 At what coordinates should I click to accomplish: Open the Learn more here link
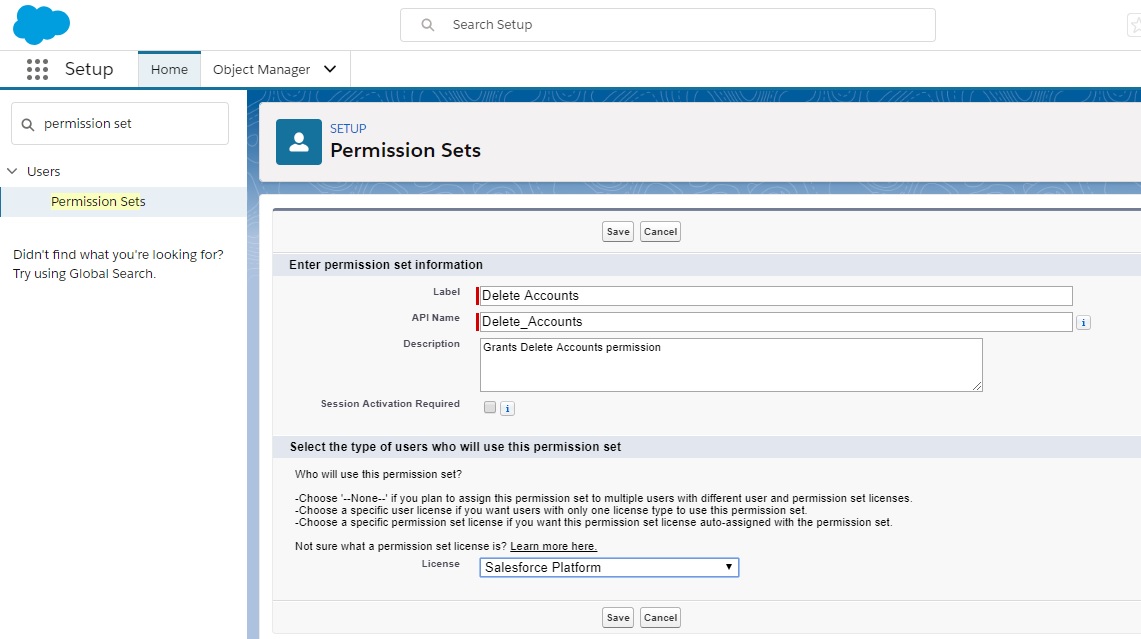(x=553, y=544)
